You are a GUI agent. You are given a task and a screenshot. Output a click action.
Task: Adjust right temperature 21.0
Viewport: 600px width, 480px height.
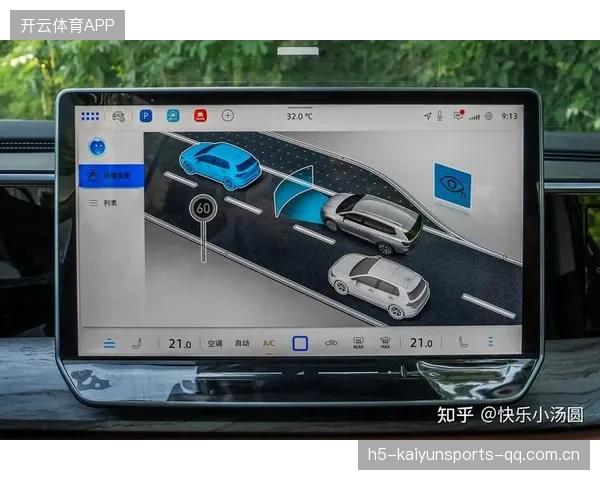pos(421,343)
